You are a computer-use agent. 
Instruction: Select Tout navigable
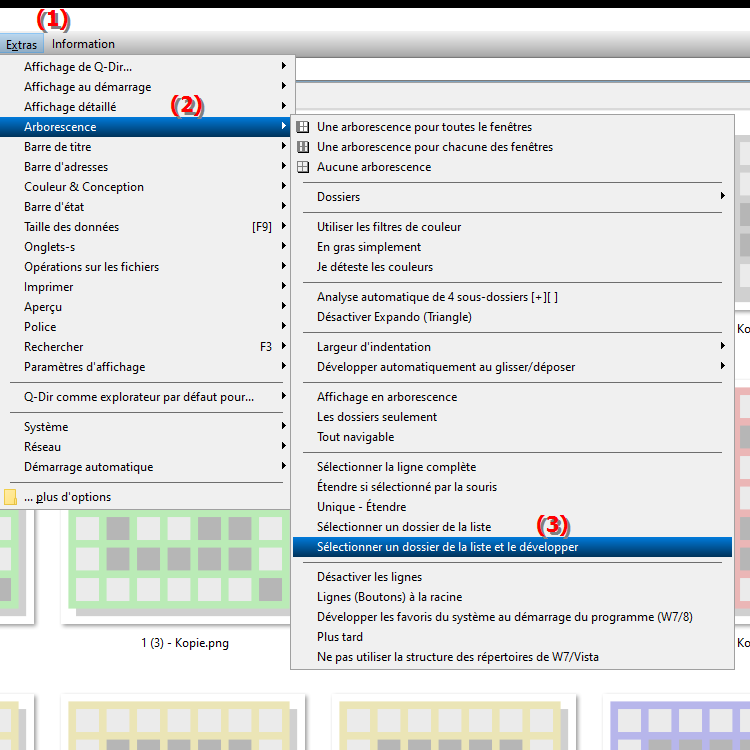[x=512, y=437]
